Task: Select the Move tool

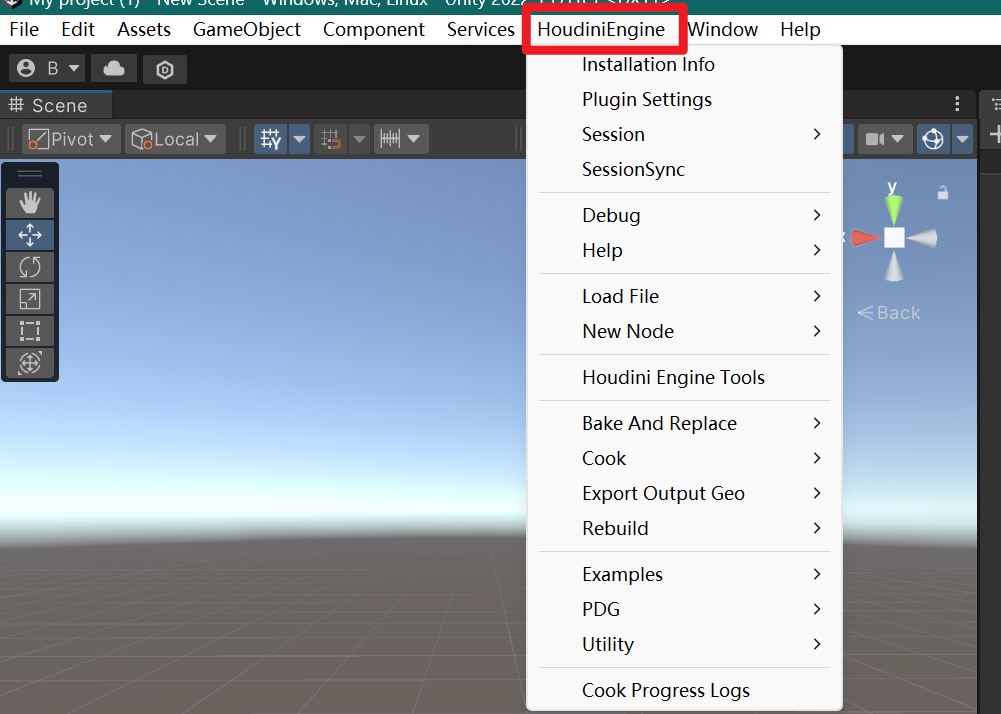Action: [30, 234]
